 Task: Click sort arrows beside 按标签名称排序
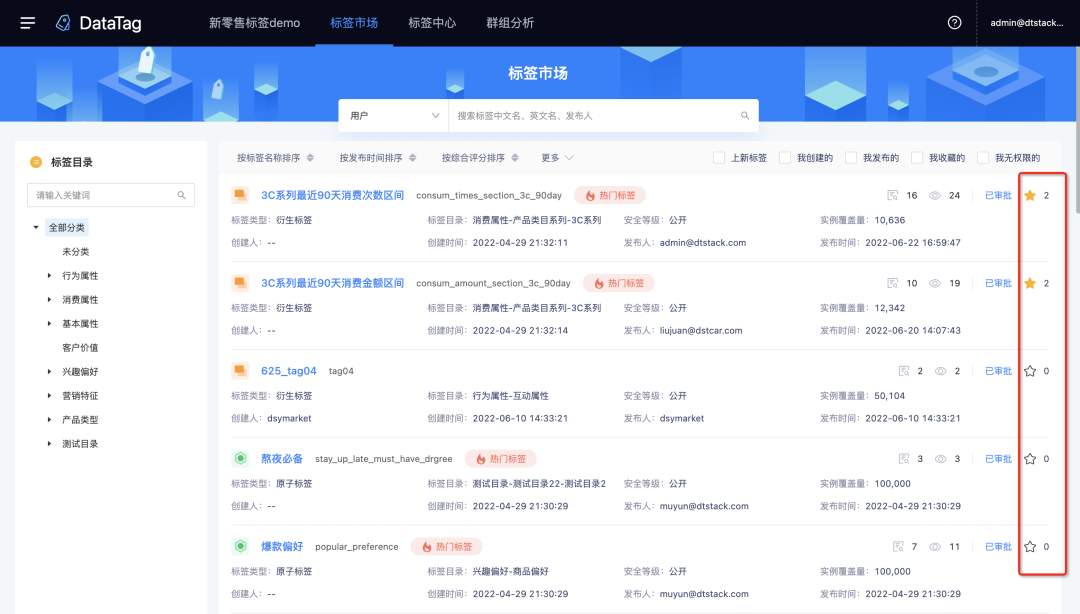tap(310, 158)
